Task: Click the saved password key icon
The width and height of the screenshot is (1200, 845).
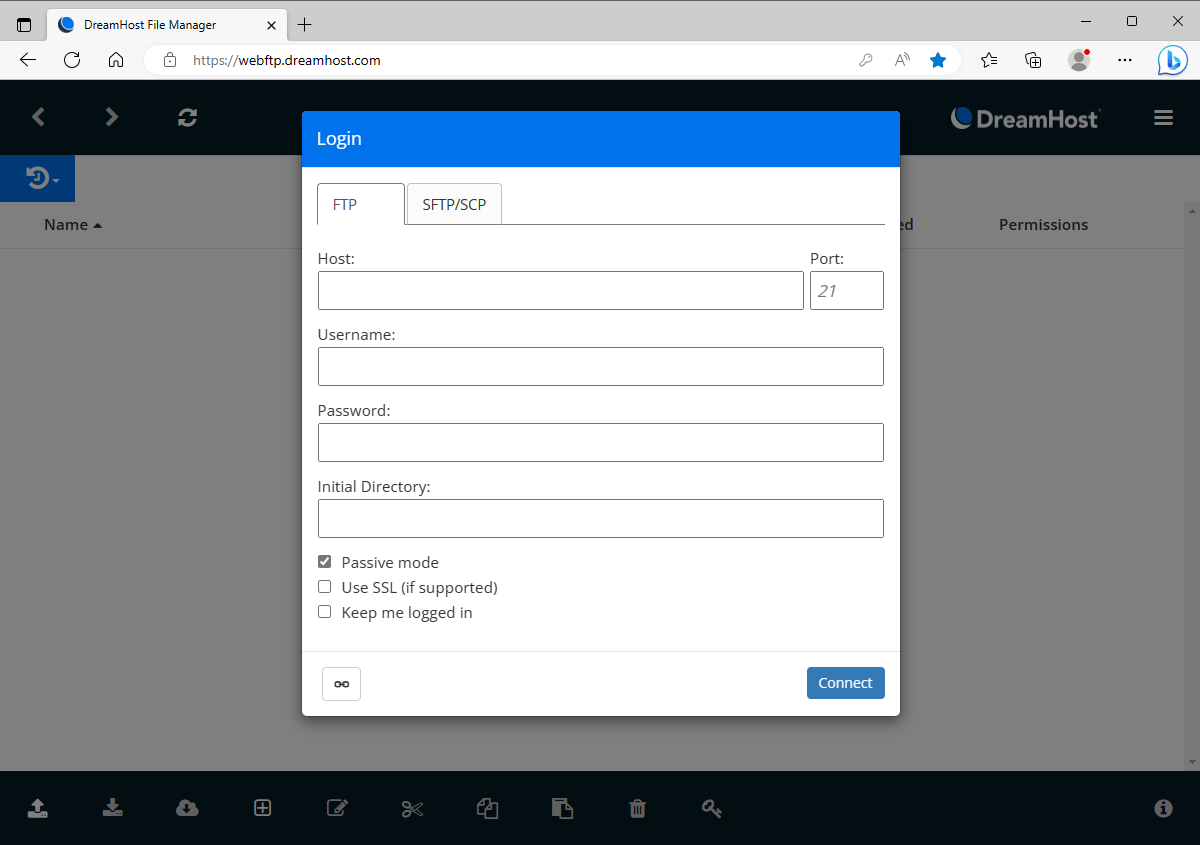Action: (x=866, y=60)
